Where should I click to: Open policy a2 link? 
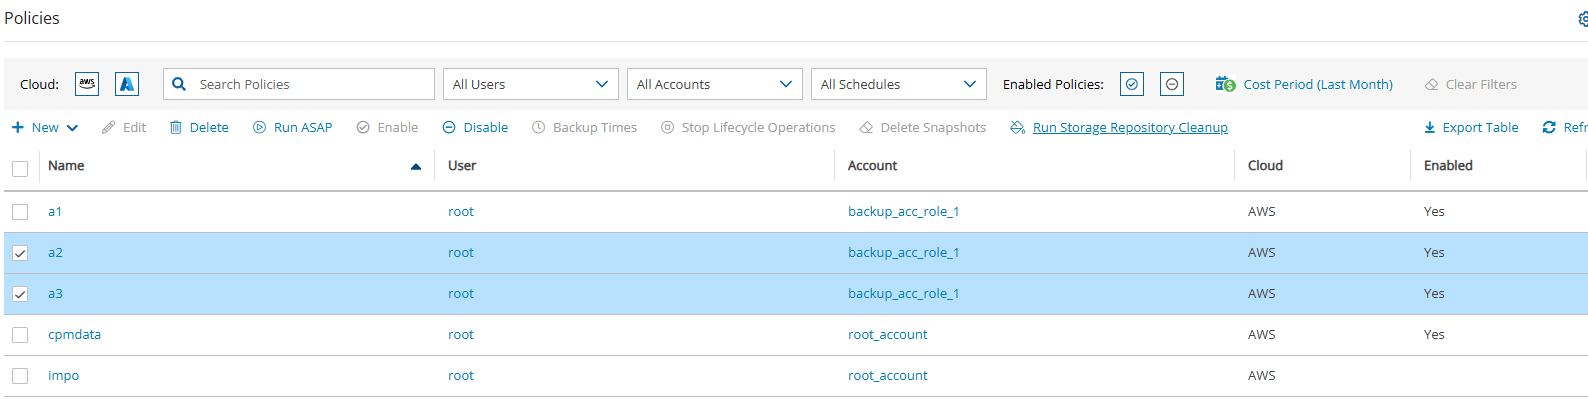click(55, 253)
